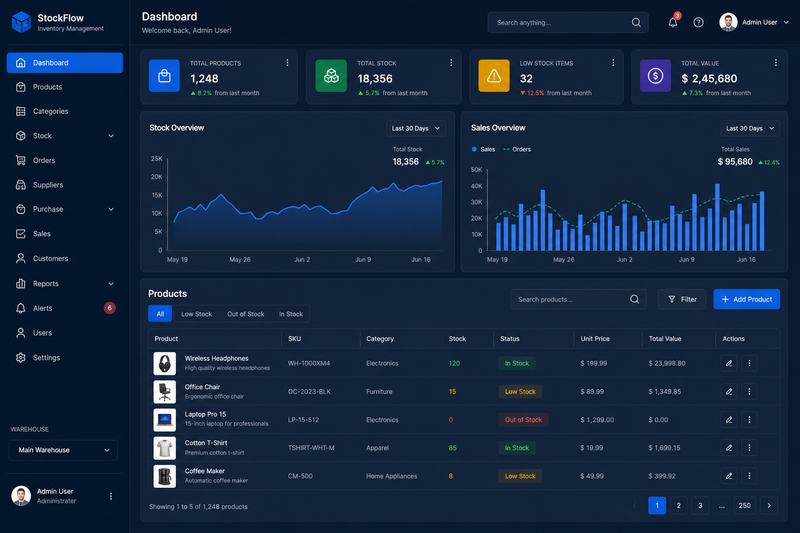The width and height of the screenshot is (800, 533).
Task: Open the Main Warehouse dropdown
Action: 63,450
